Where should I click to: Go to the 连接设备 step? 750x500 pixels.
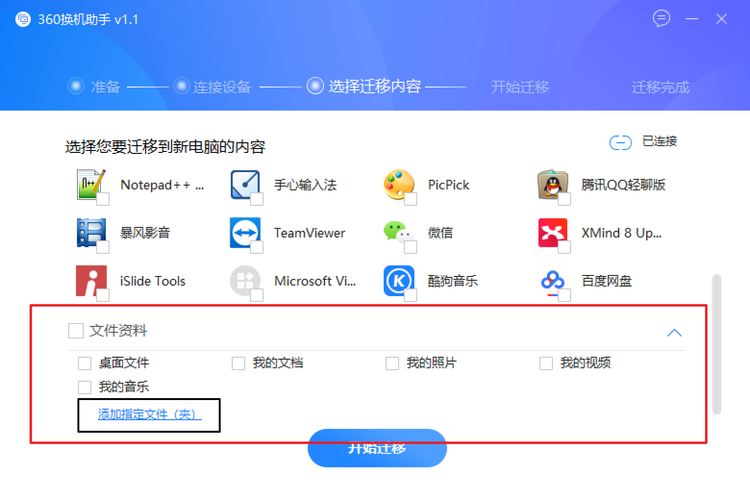pos(212,87)
